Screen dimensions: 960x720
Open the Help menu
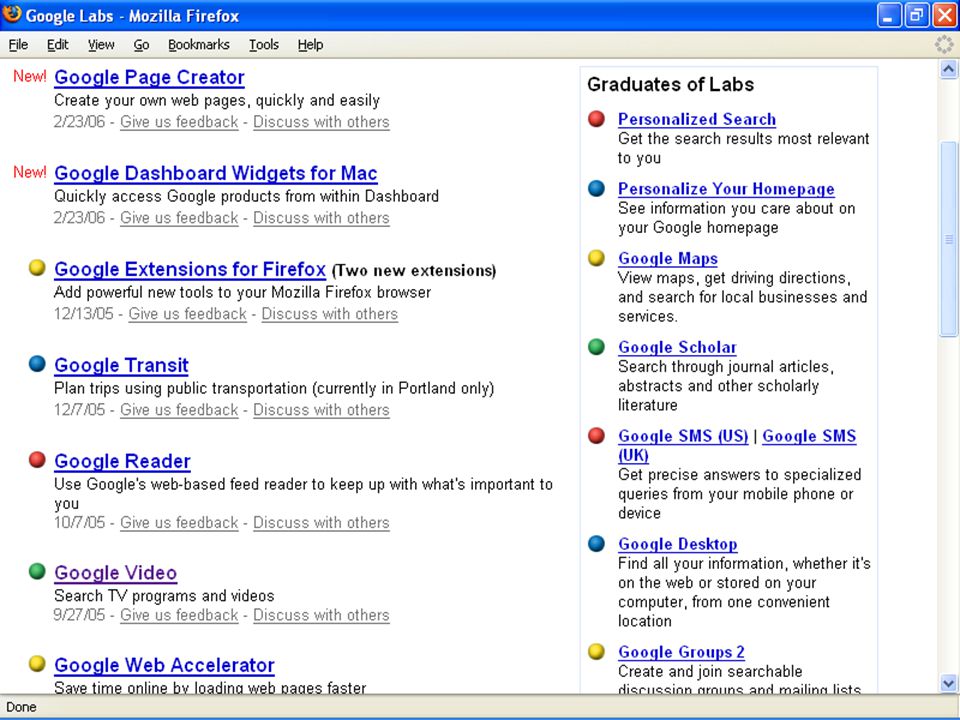[310, 45]
